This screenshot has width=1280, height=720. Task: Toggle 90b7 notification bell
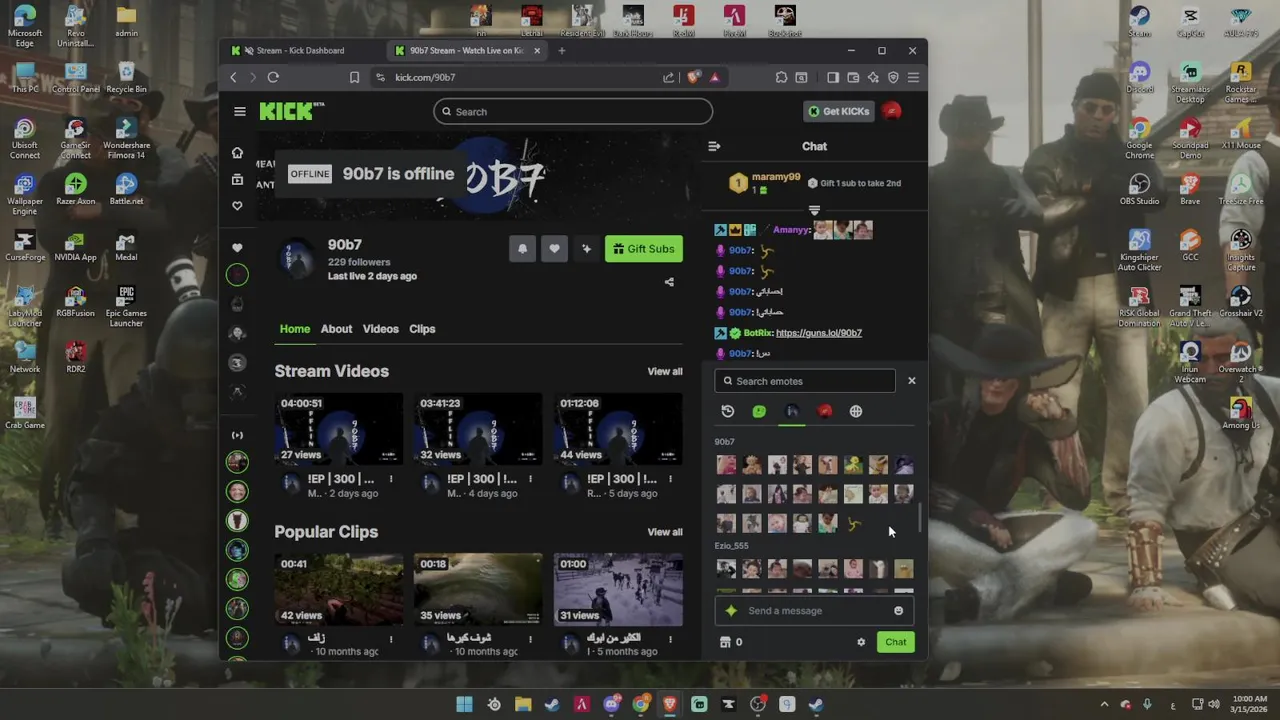[x=522, y=249]
